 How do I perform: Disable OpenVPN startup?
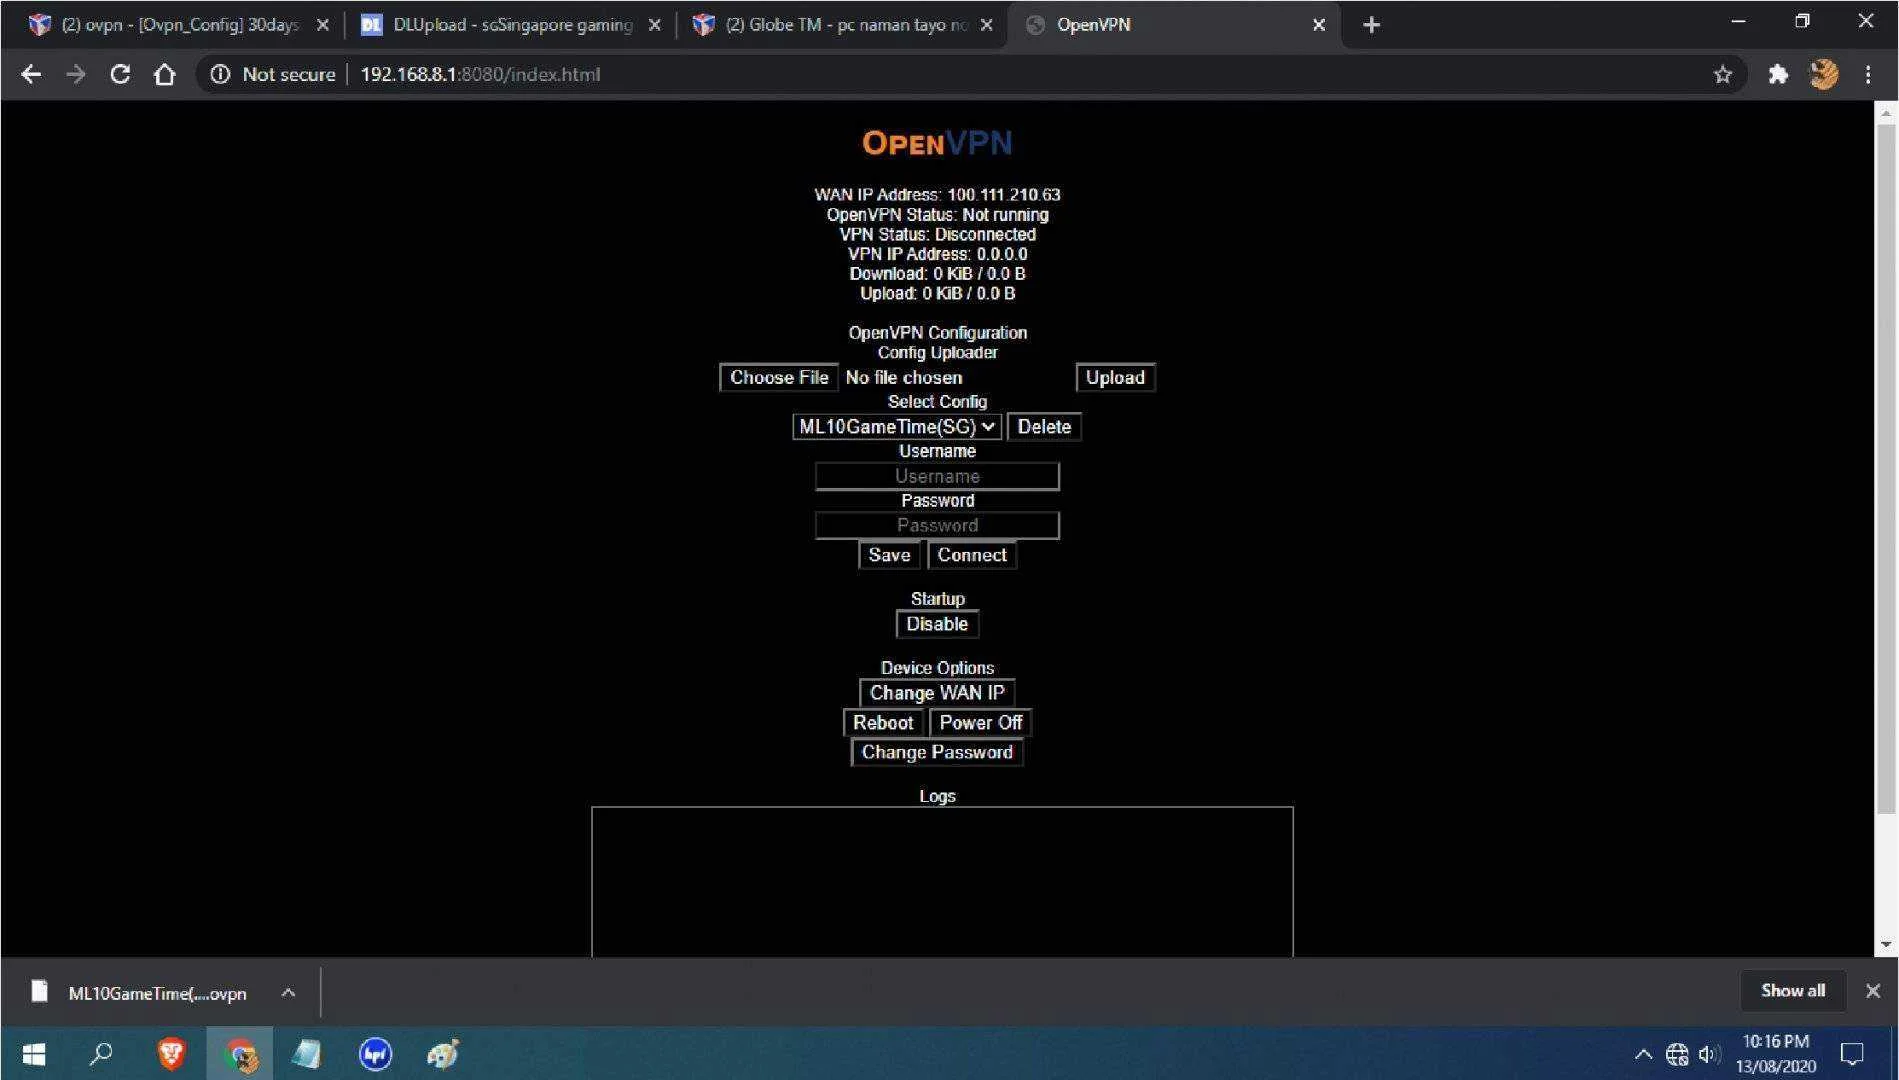coord(937,624)
